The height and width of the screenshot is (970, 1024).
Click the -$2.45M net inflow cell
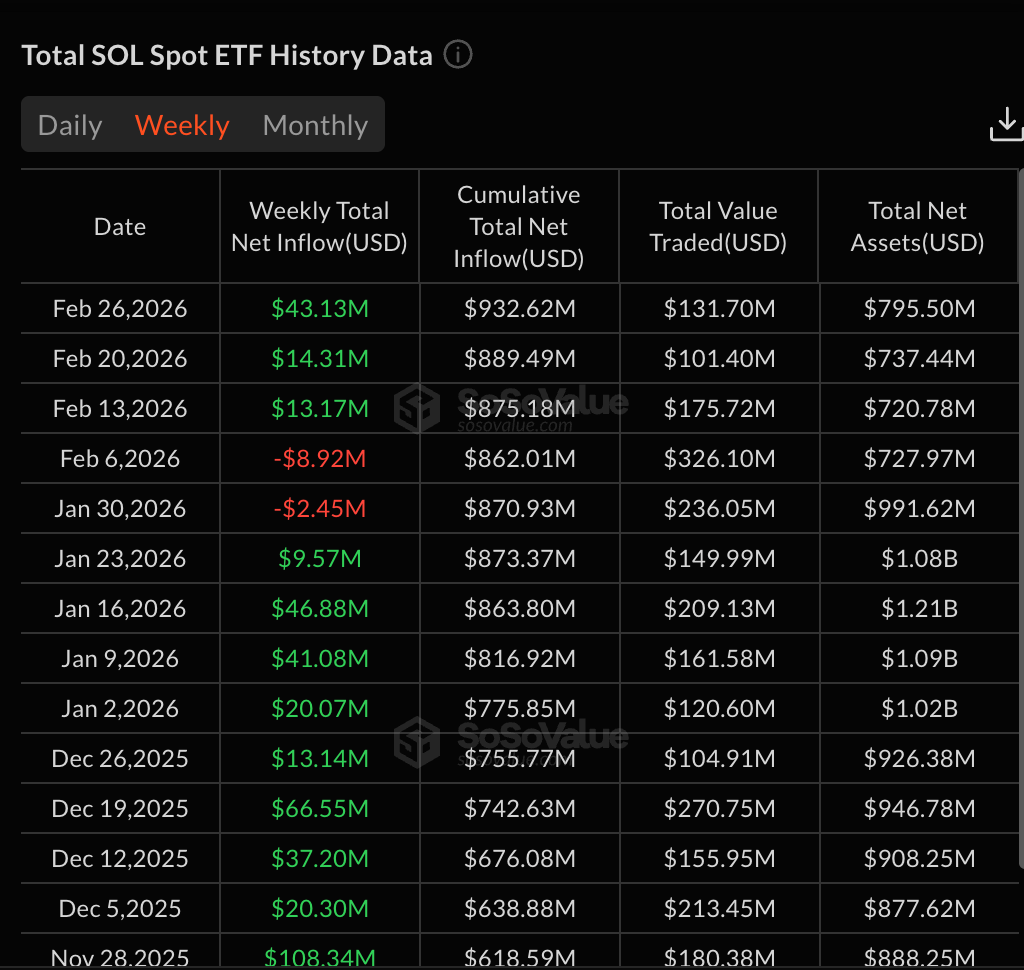pos(319,509)
